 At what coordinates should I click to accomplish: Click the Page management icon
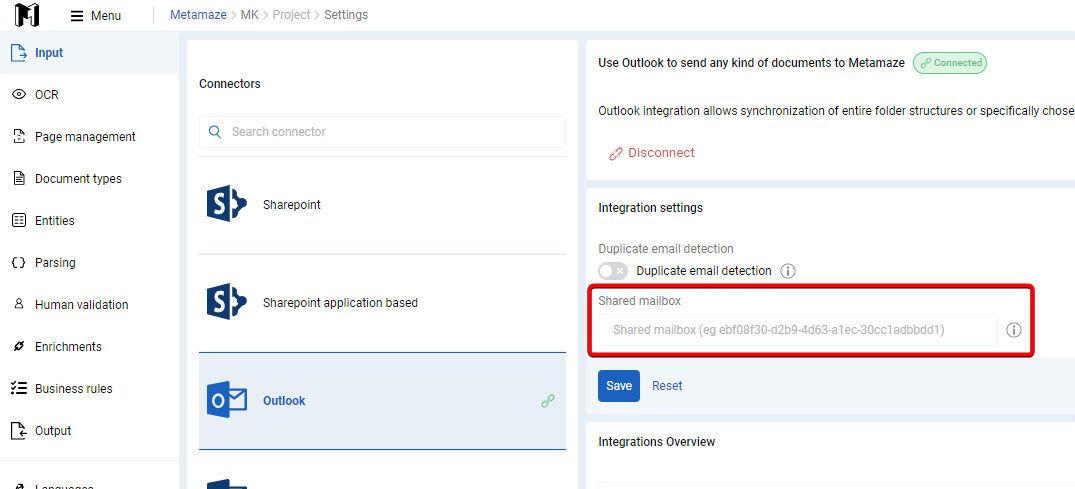coord(19,136)
